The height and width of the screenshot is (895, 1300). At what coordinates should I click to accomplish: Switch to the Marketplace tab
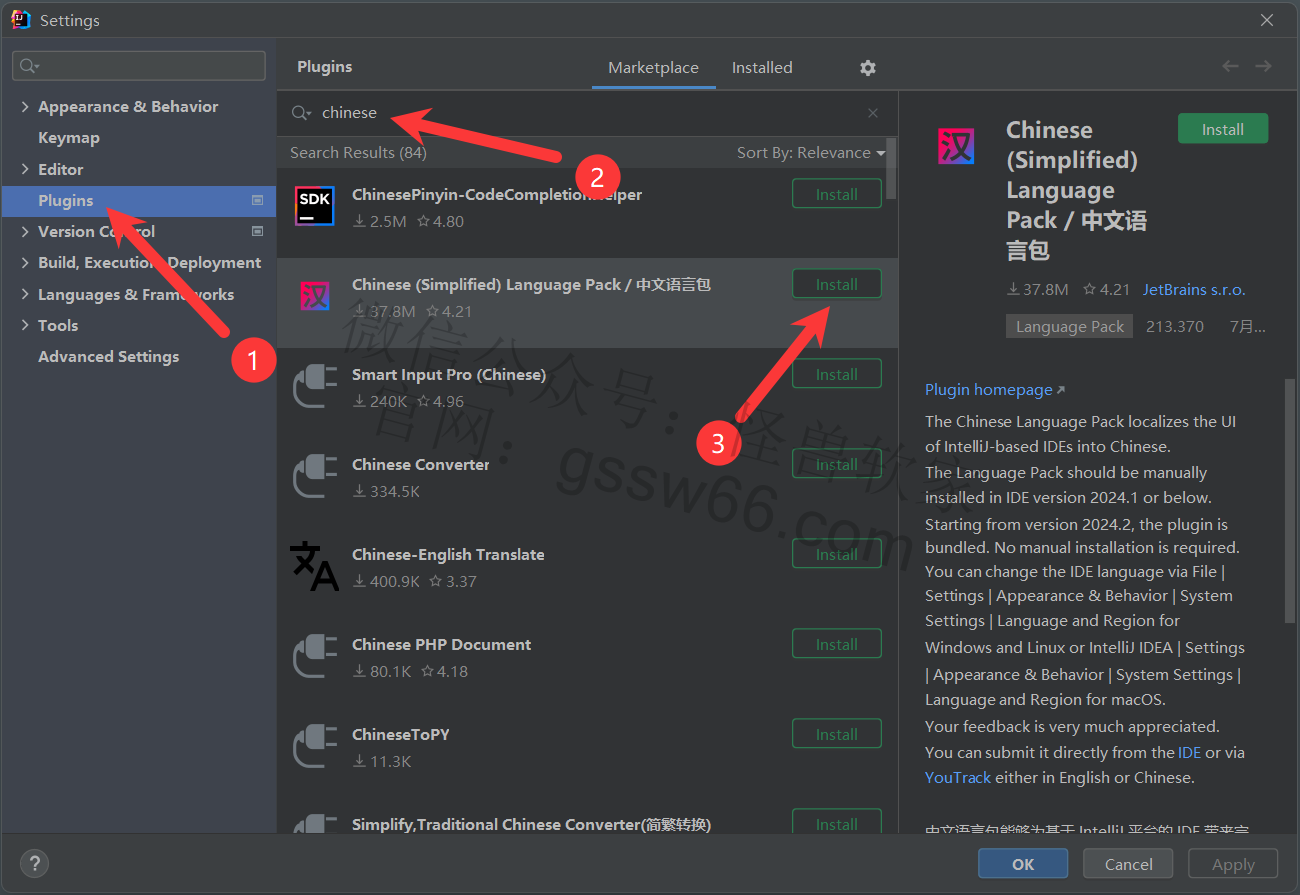click(x=653, y=68)
